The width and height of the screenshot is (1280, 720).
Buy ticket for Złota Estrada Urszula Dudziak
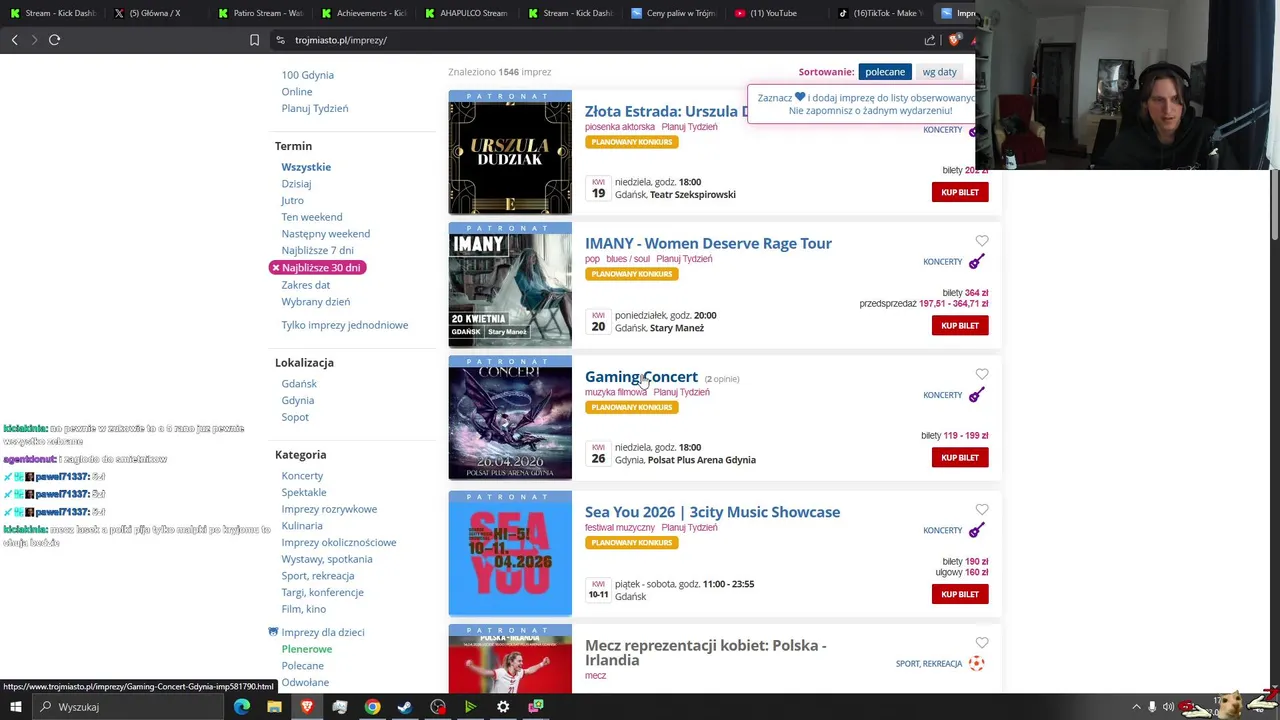(x=960, y=192)
